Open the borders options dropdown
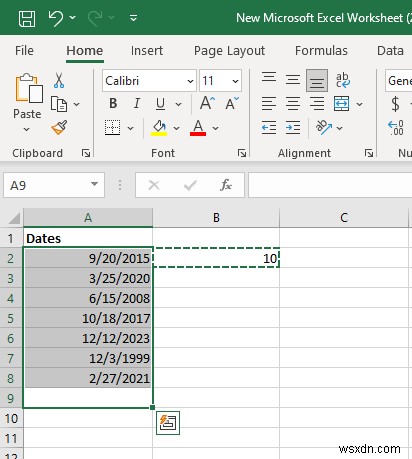 tap(130, 128)
